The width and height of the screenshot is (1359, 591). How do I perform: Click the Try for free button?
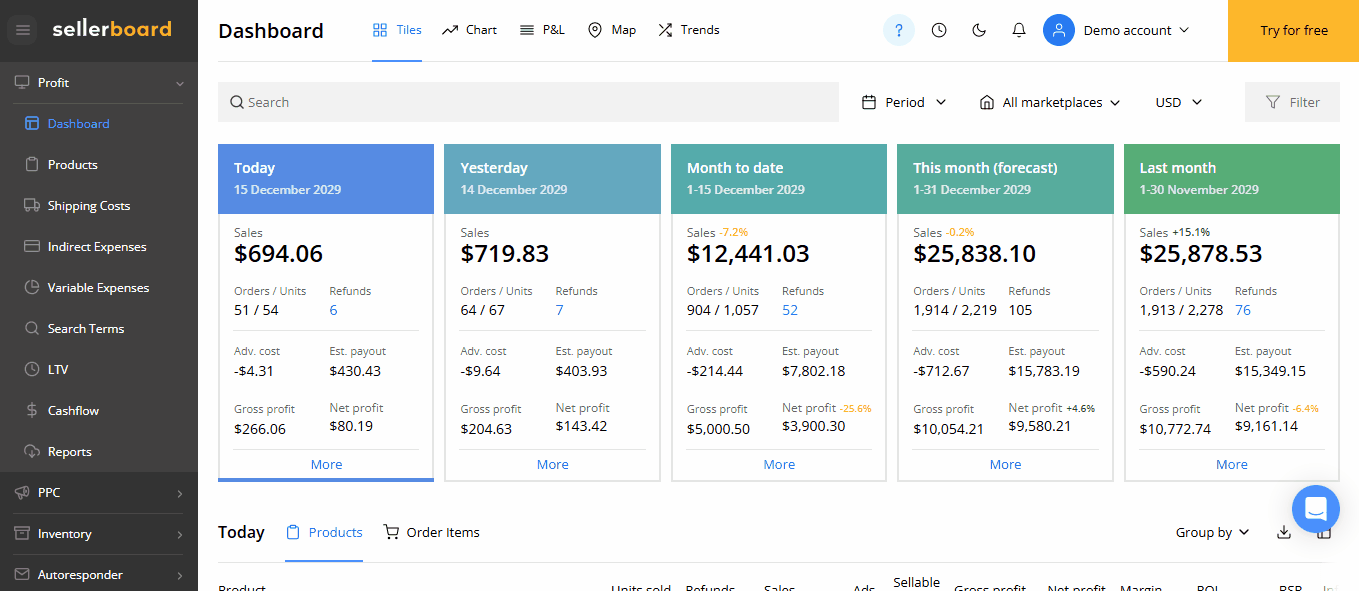(1293, 30)
